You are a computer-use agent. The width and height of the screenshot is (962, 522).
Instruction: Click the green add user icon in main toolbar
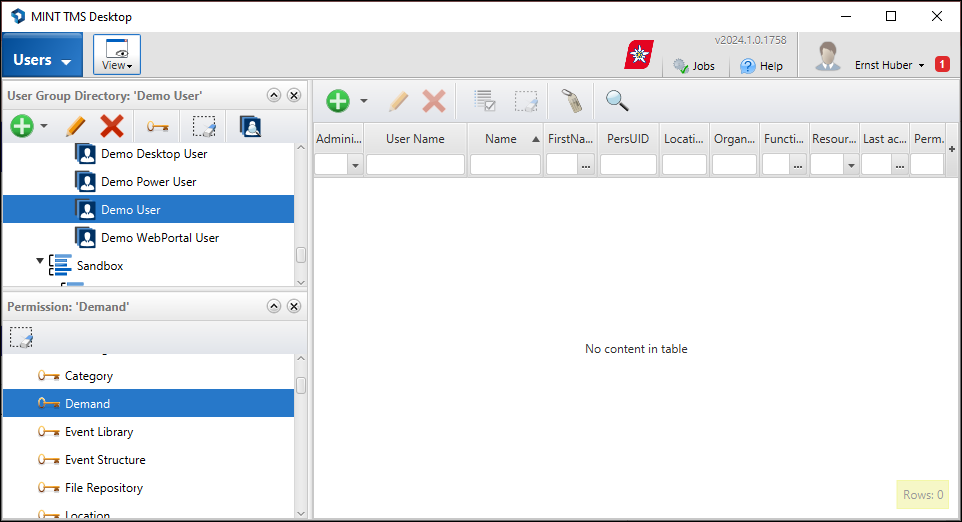point(337,101)
